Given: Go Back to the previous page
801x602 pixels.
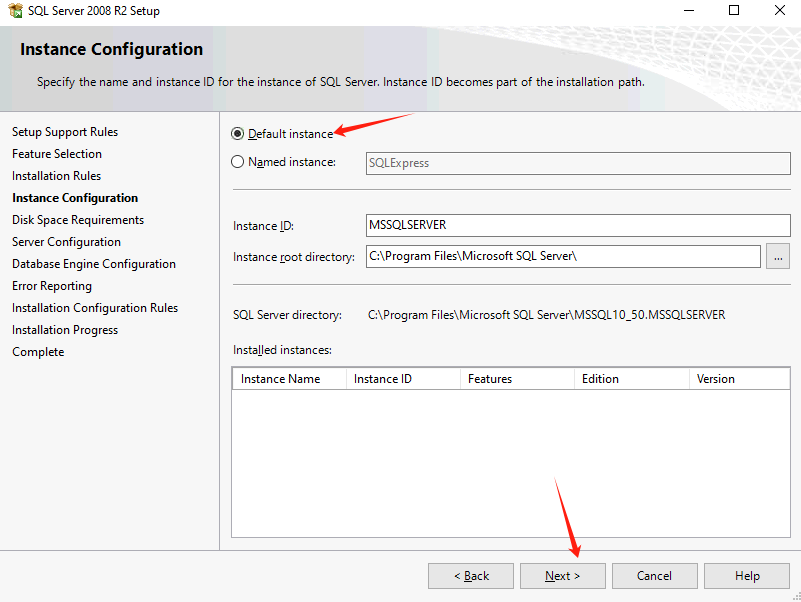Looking at the screenshot, I should tap(470, 576).
